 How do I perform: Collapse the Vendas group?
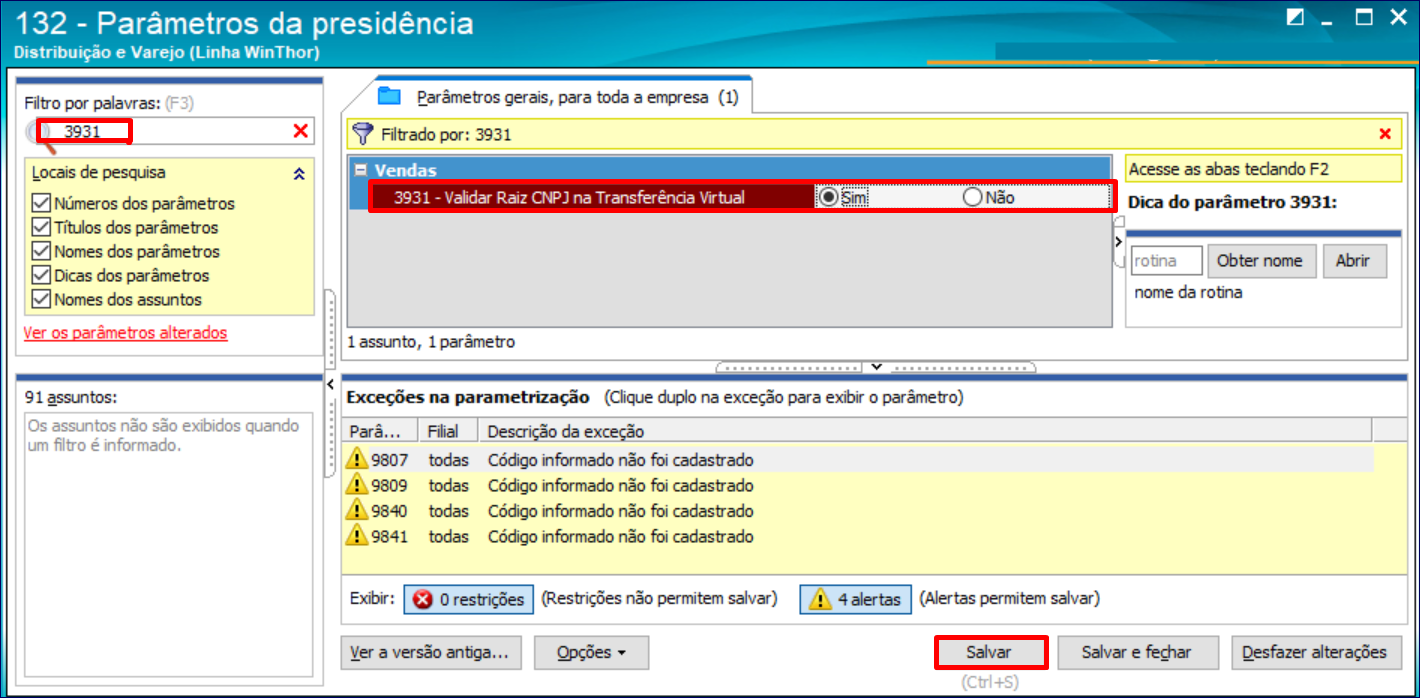click(x=360, y=171)
